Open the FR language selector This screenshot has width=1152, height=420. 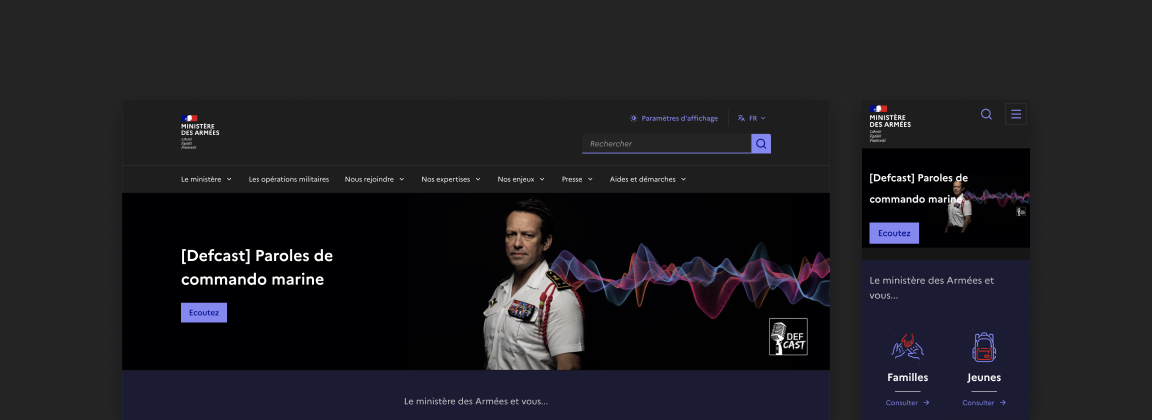pos(752,118)
